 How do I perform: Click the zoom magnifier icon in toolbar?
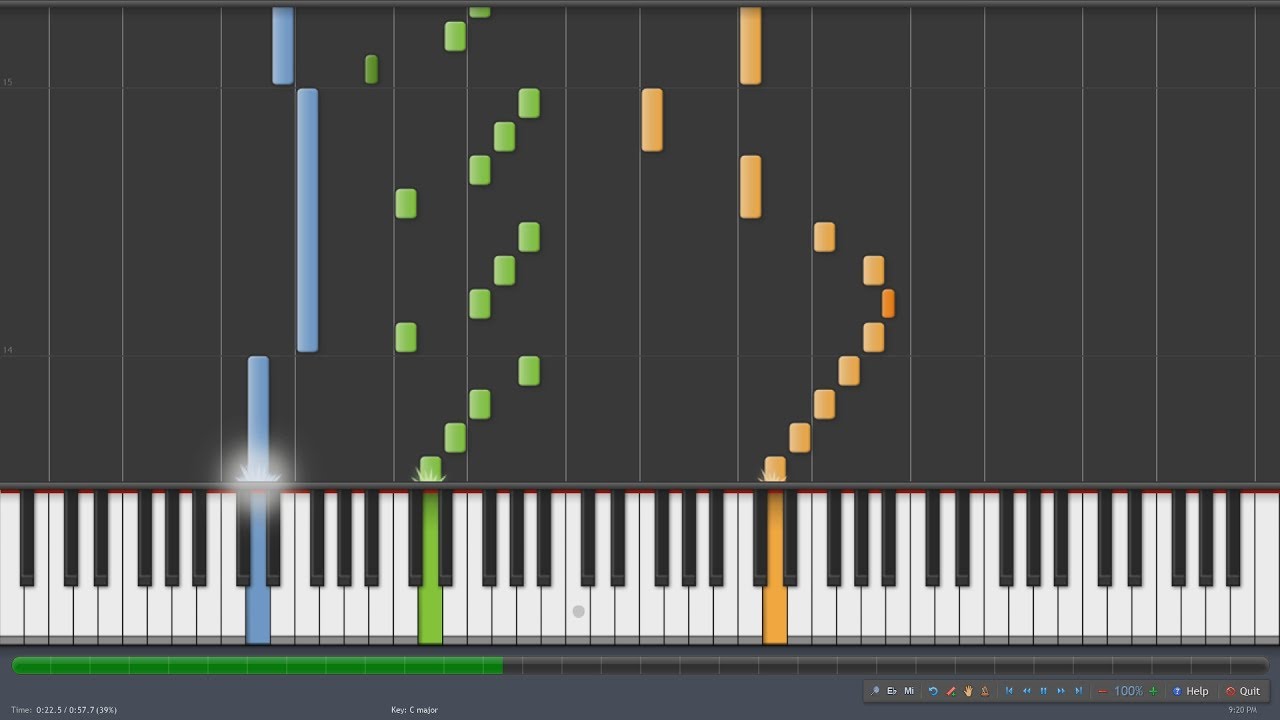pos(875,691)
